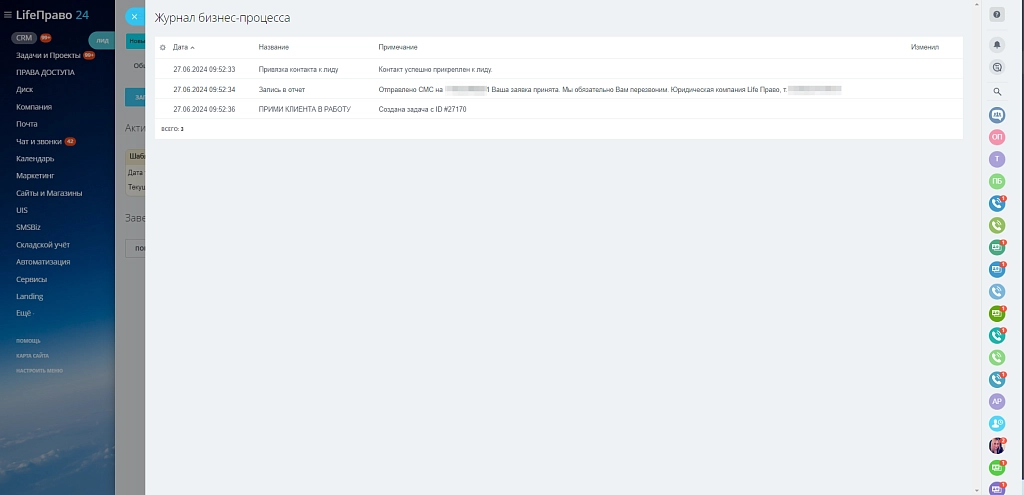The image size is (1024, 495).
Task: Go to Автоматизация in sidebar
Action: click(x=43, y=262)
